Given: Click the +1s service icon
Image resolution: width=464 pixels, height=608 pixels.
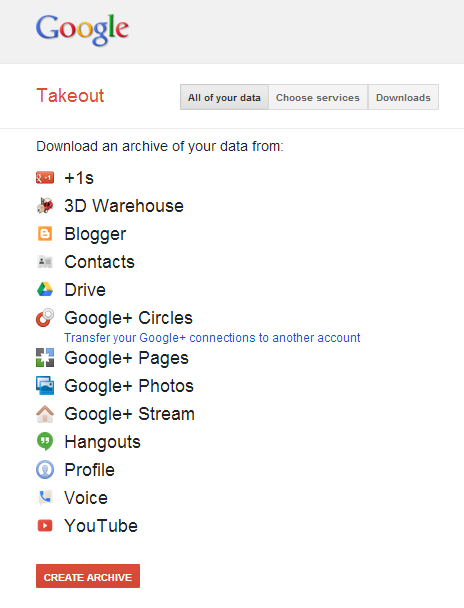Looking at the screenshot, I should point(45,178).
